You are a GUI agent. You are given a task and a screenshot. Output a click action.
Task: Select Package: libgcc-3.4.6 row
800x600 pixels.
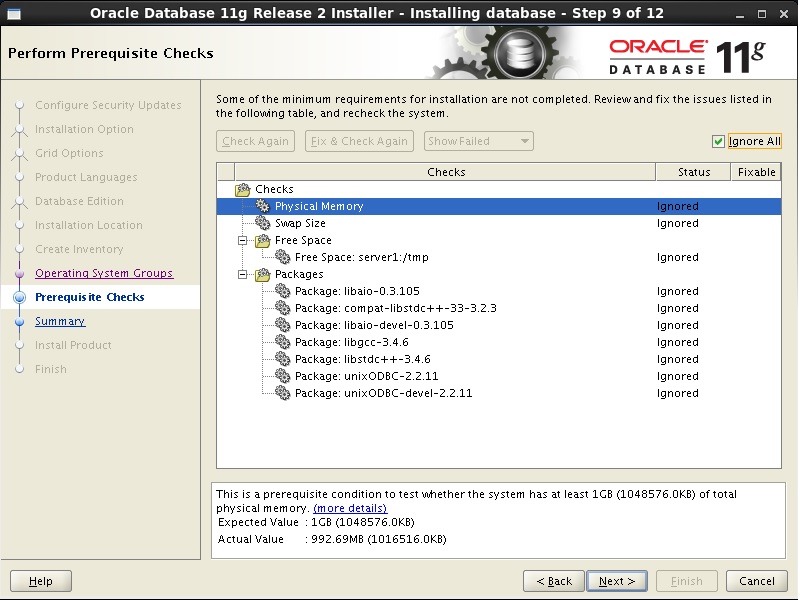[x=498, y=342]
